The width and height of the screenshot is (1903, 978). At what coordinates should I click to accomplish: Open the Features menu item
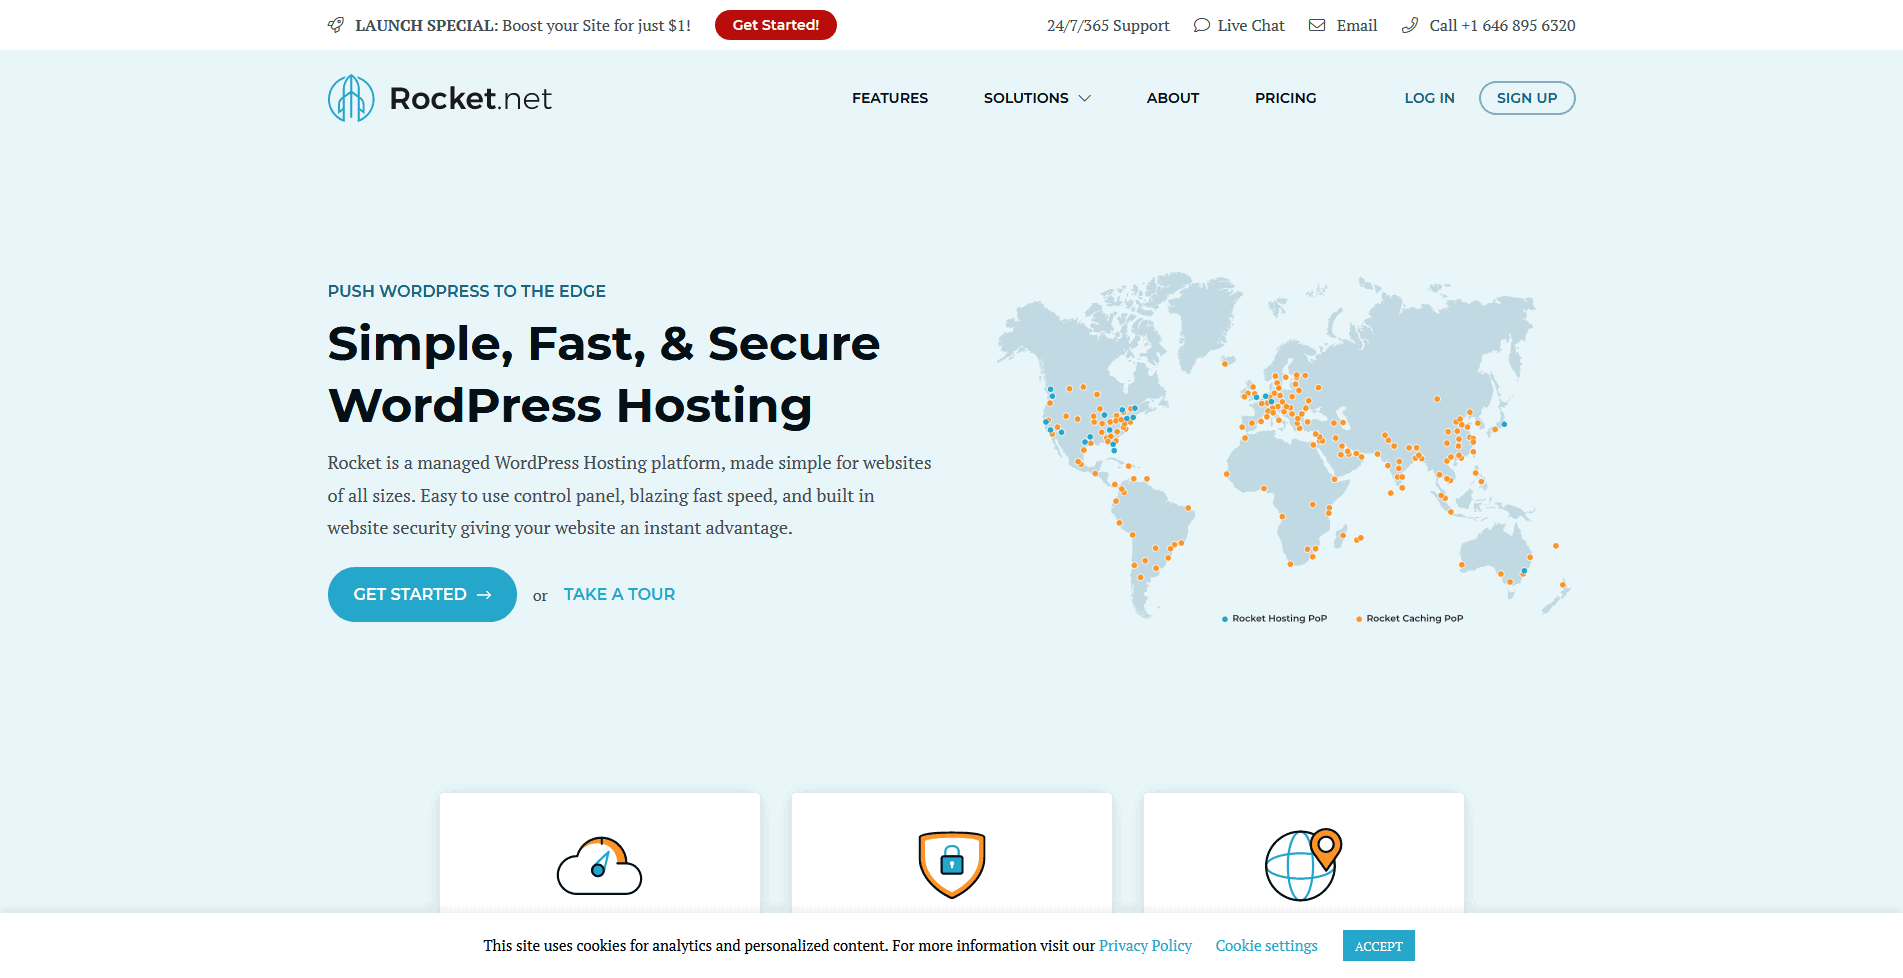click(x=890, y=98)
